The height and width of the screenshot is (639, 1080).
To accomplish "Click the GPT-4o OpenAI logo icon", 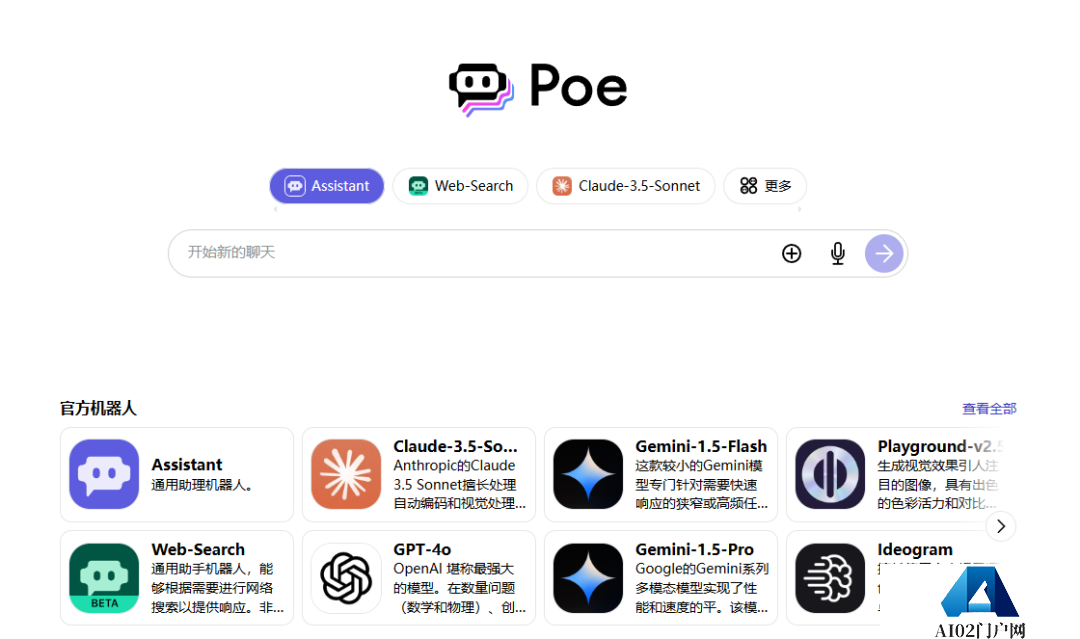I will pos(346,578).
